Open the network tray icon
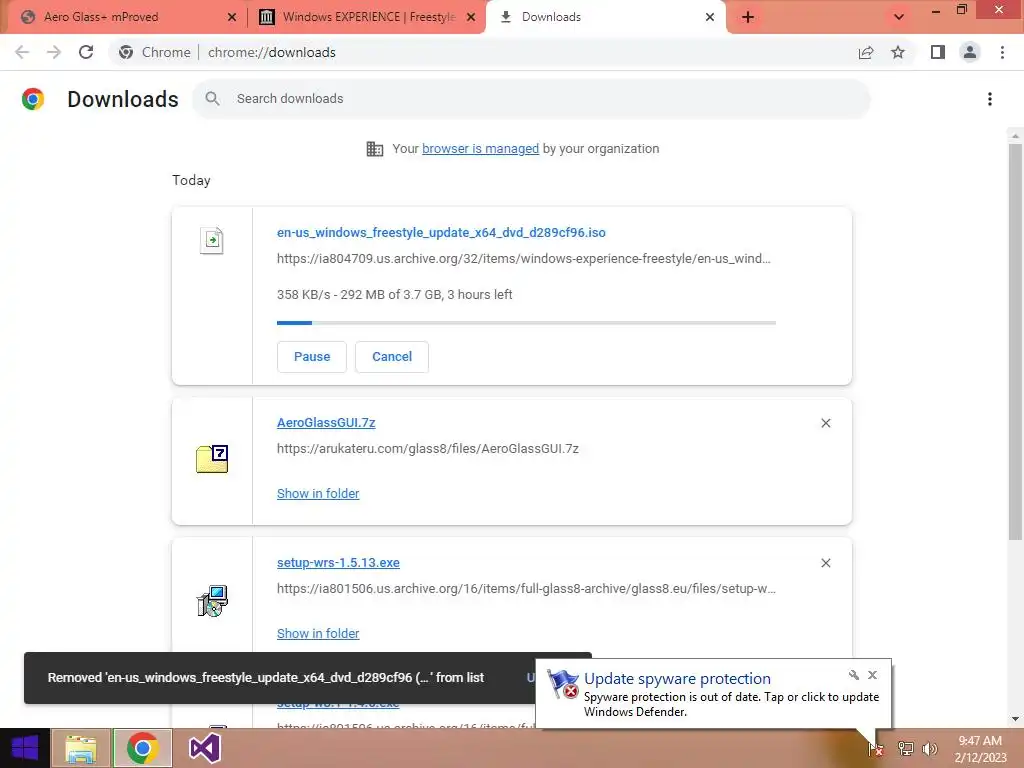1024x768 pixels. click(x=906, y=749)
